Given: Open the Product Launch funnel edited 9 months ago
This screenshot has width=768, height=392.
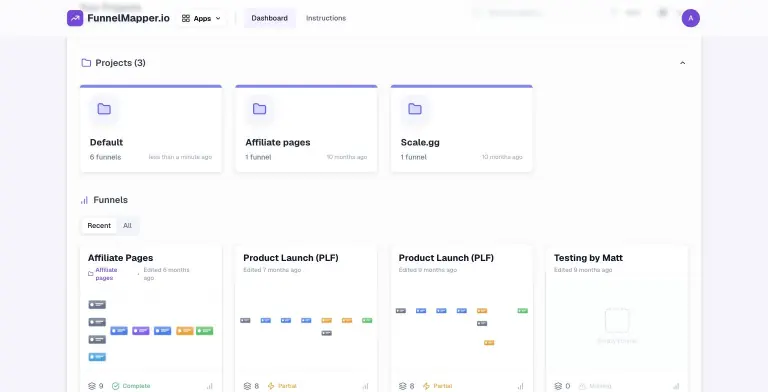Looking at the screenshot, I should pyautogui.click(x=446, y=258).
